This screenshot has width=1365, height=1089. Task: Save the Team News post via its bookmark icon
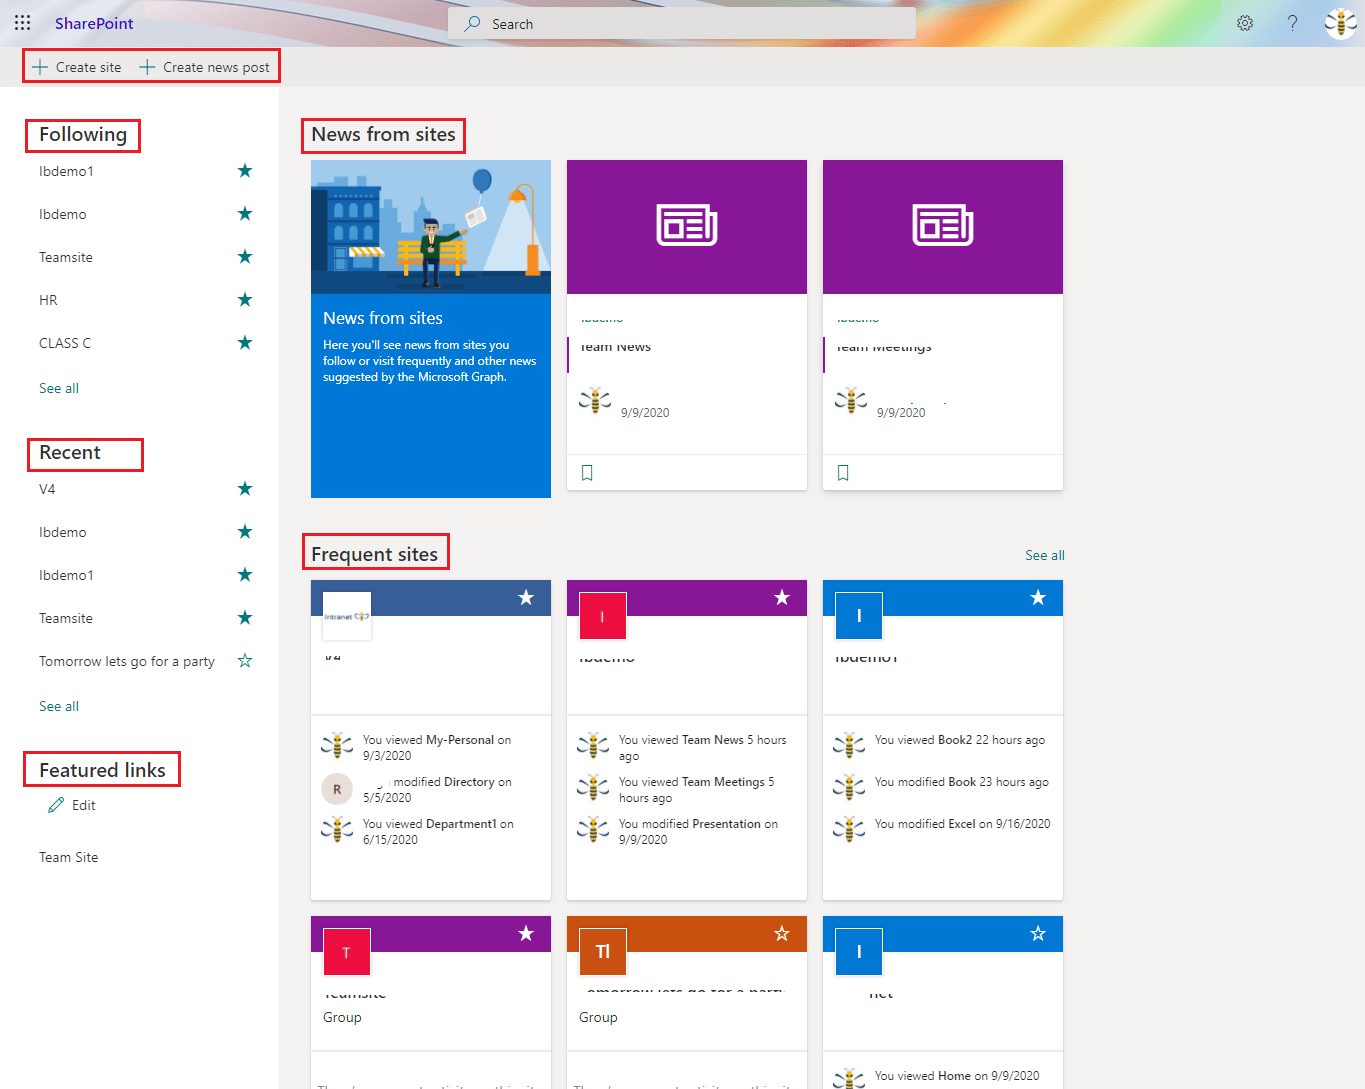point(587,471)
